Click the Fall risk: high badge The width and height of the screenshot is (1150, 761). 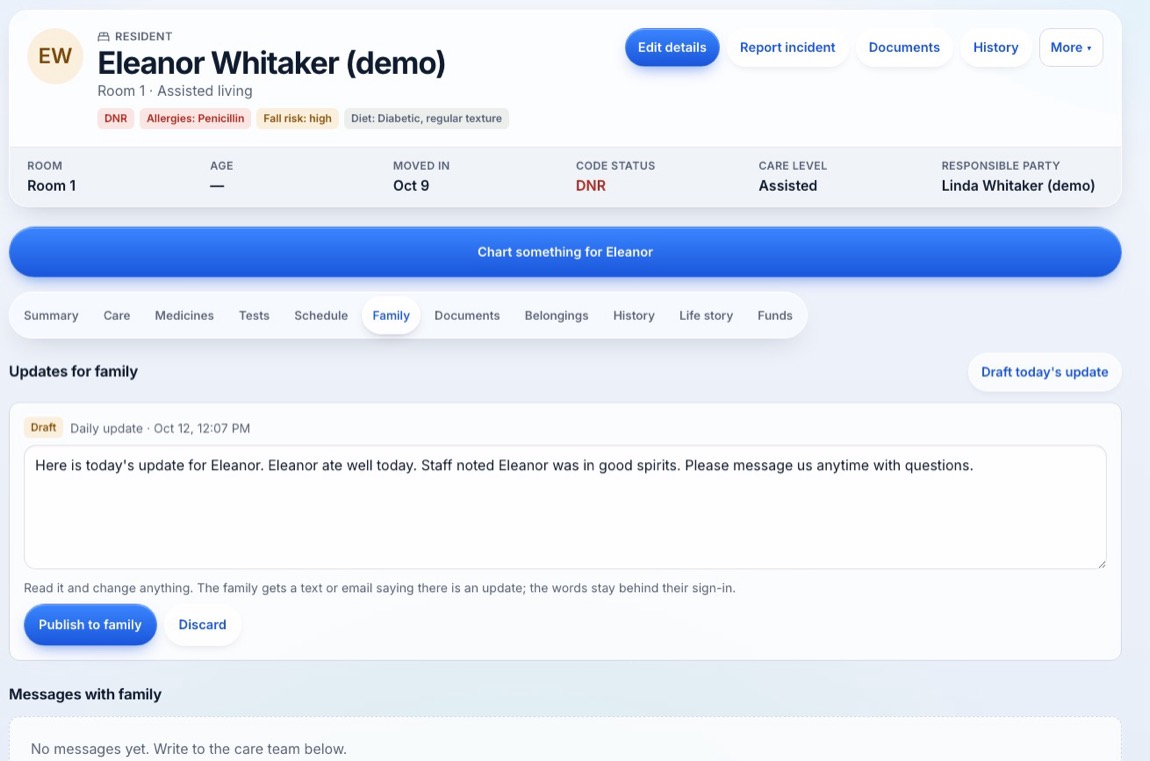pyautogui.click(x=297, y=119)
